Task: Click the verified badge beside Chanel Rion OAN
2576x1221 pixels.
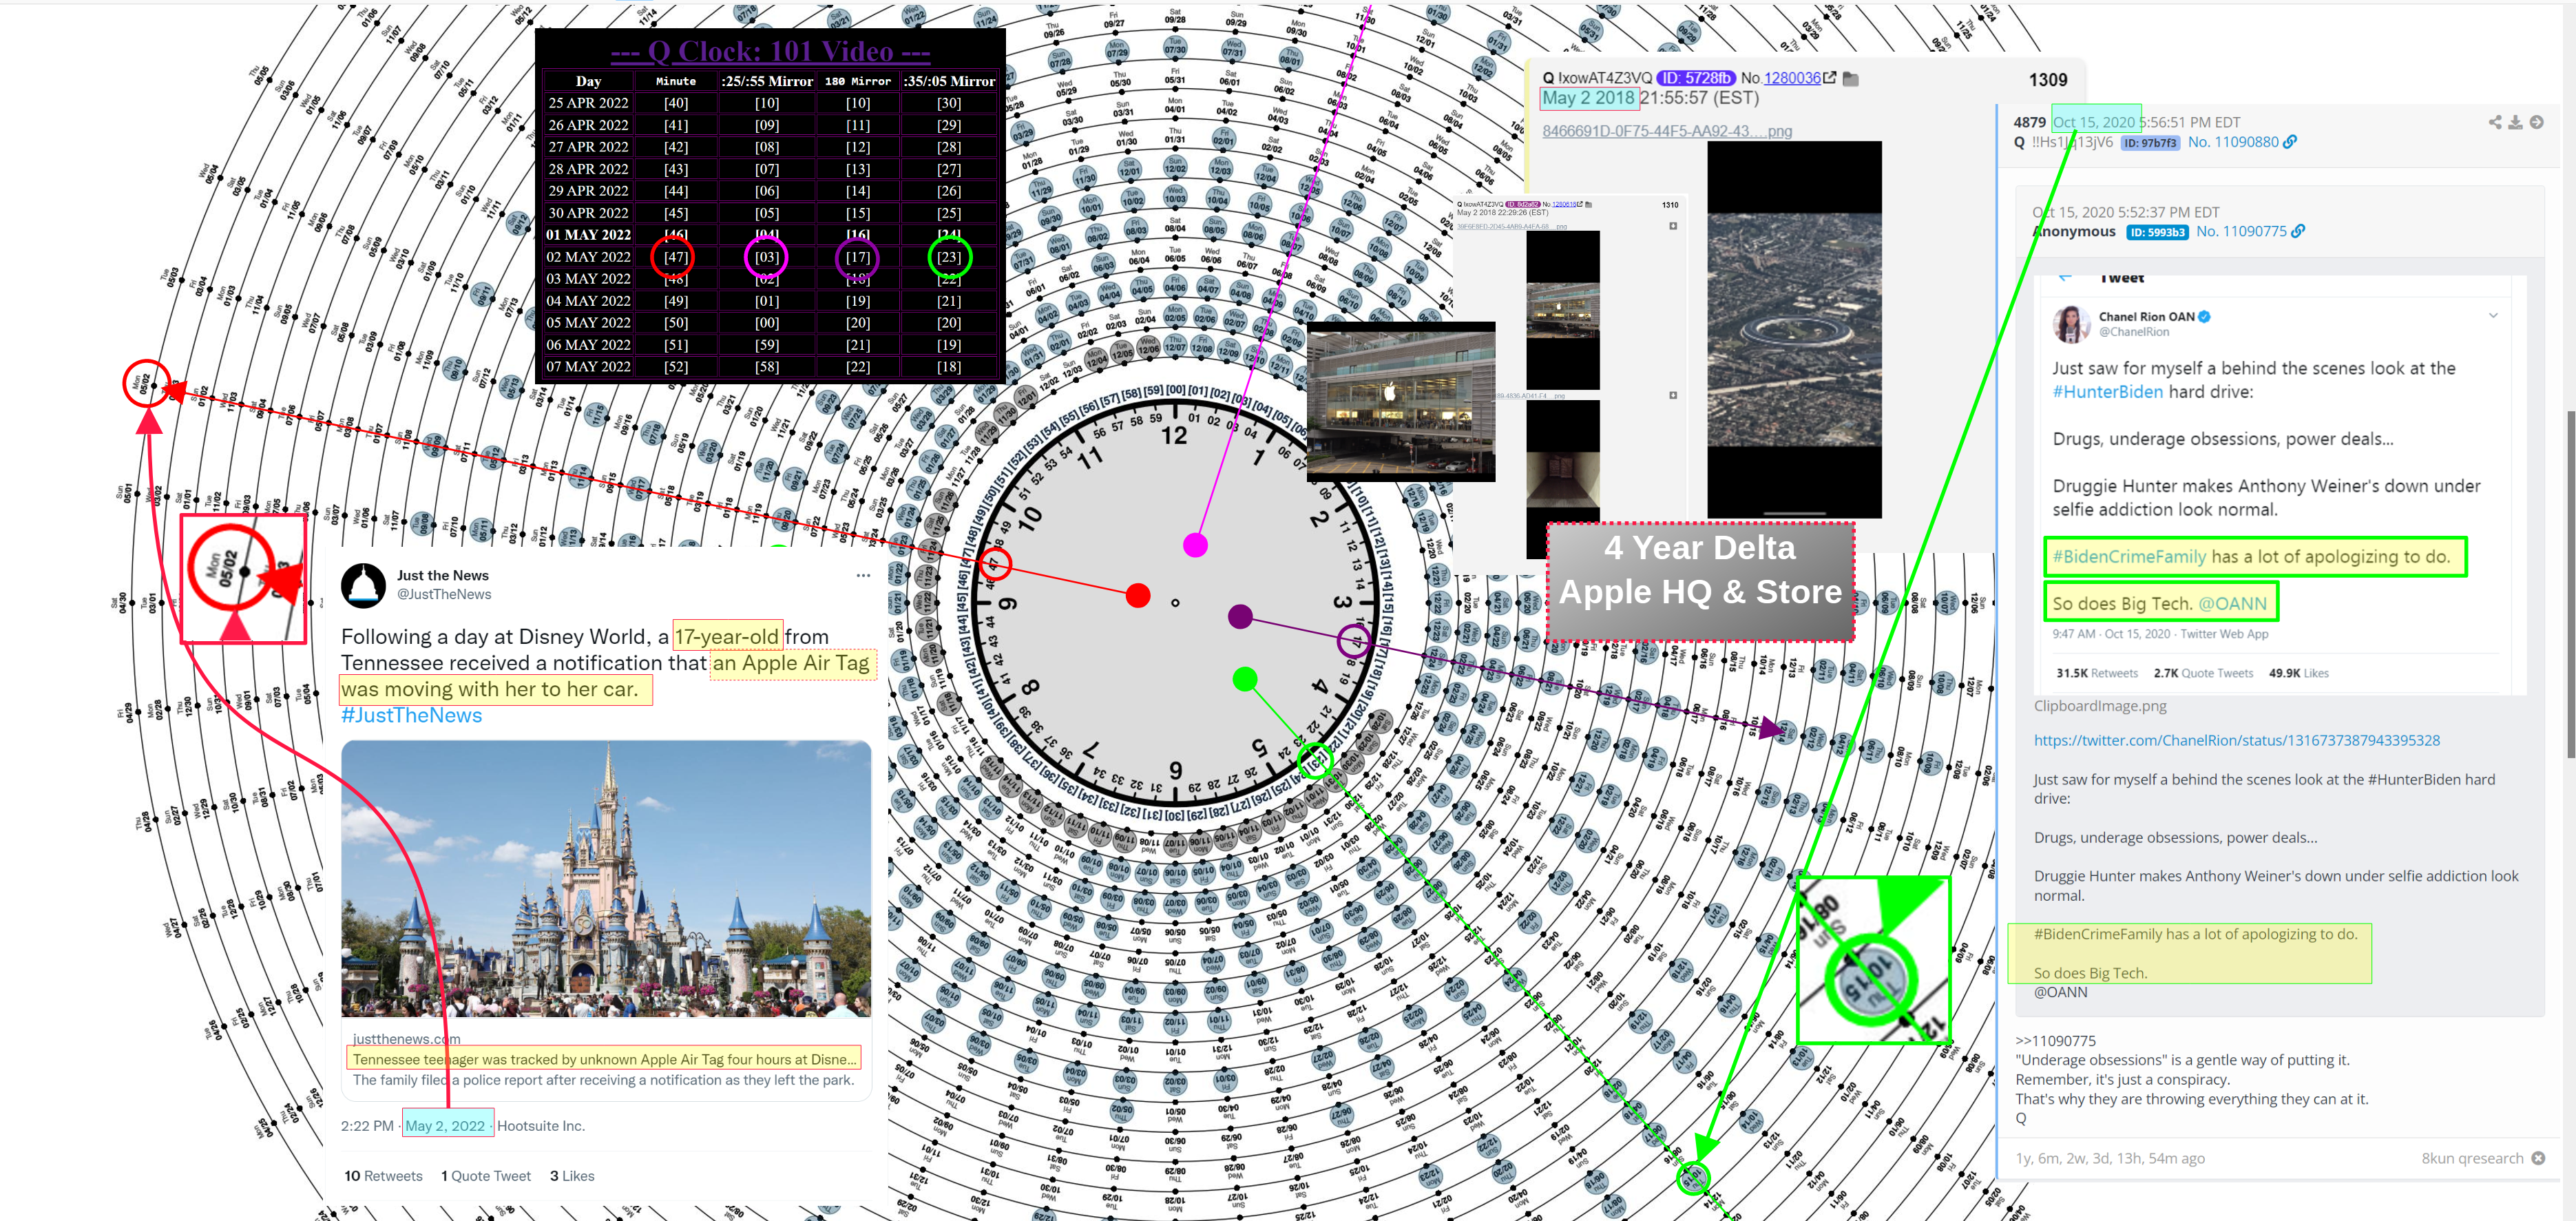Action: click(x=2205, y=317)
